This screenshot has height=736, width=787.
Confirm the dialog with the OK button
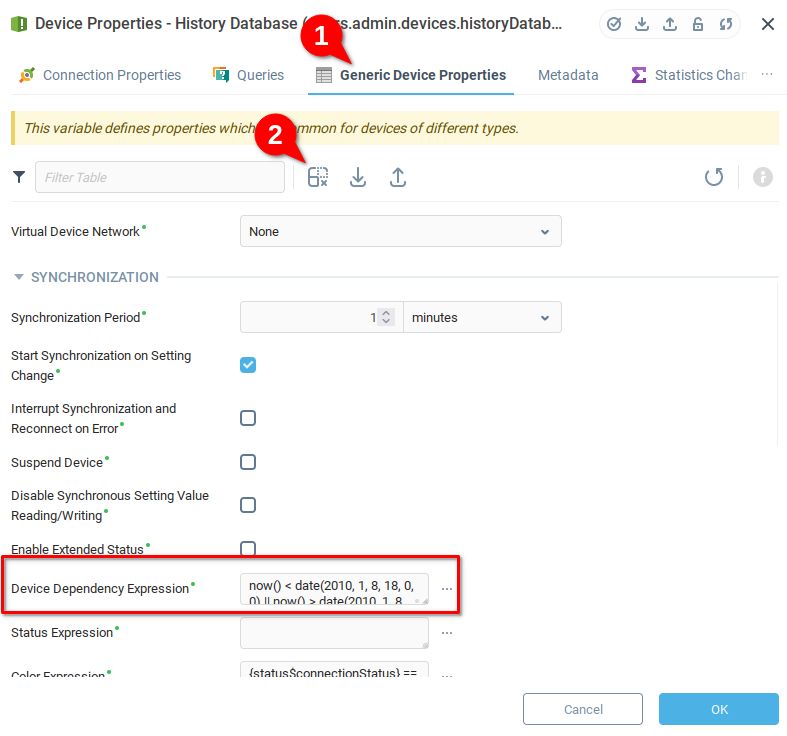tap(718, 709)
